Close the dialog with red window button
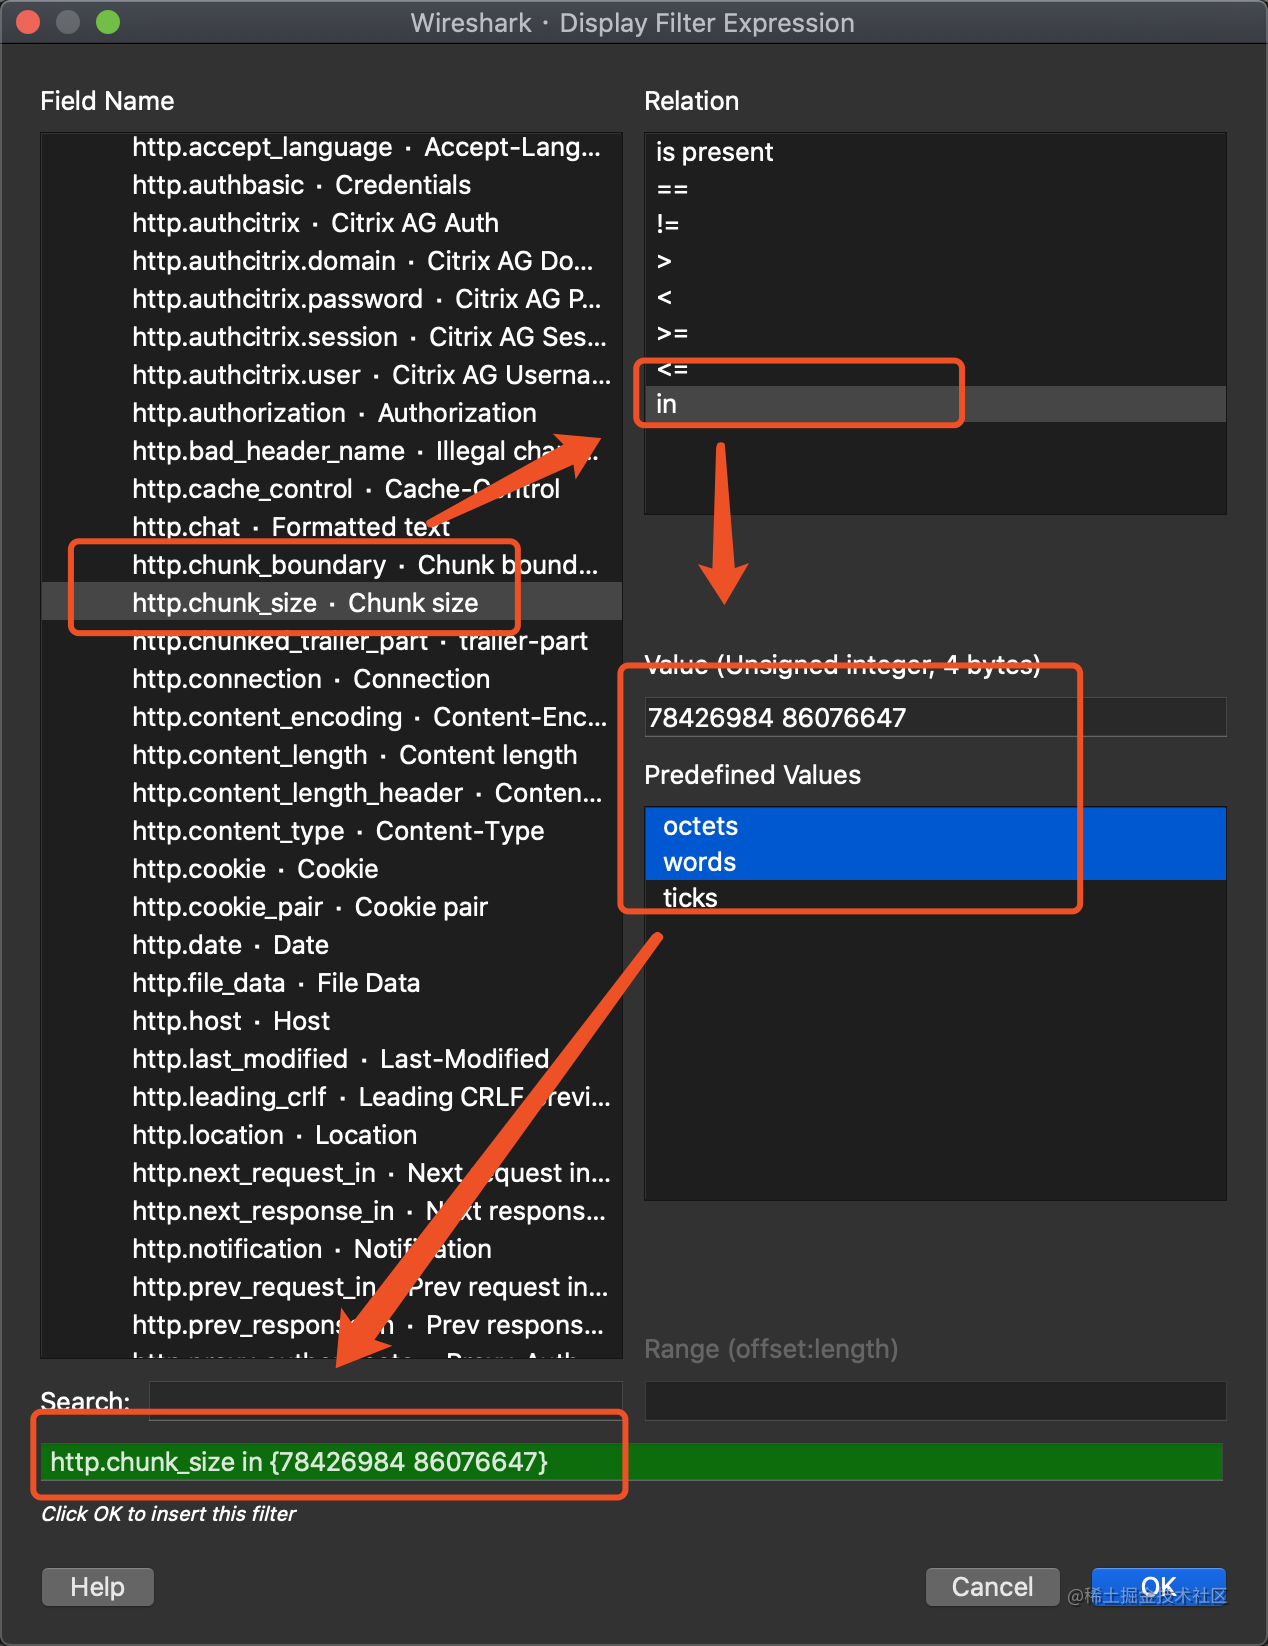Image resolution: width=1268 pixels, height=1646 pixels. (28, 22)
